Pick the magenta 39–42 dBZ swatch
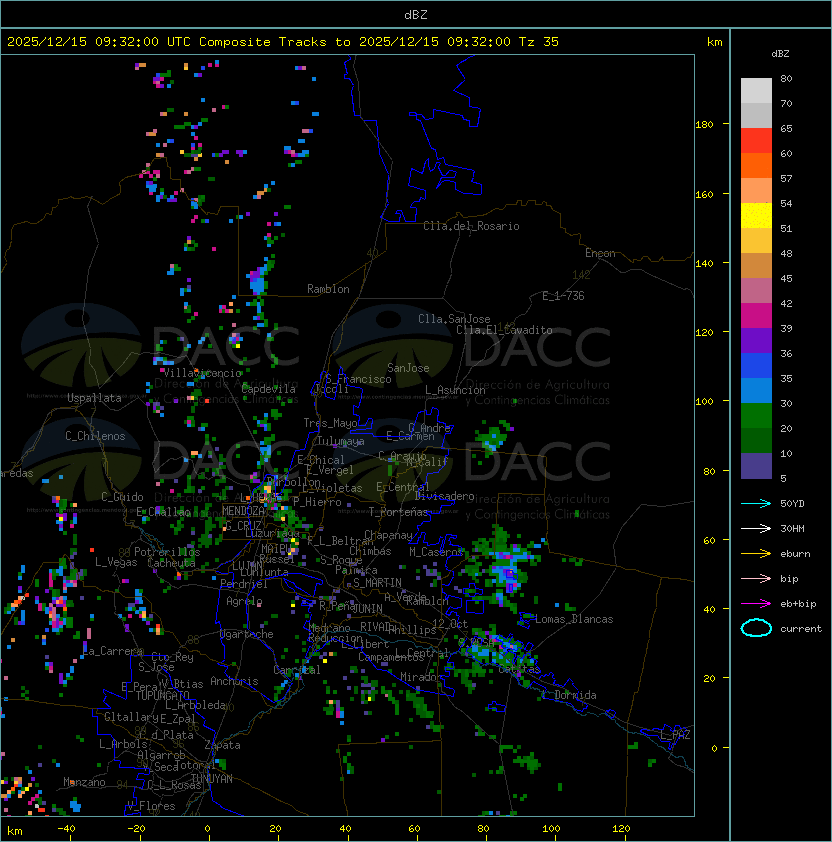 (x=756, y=315)
